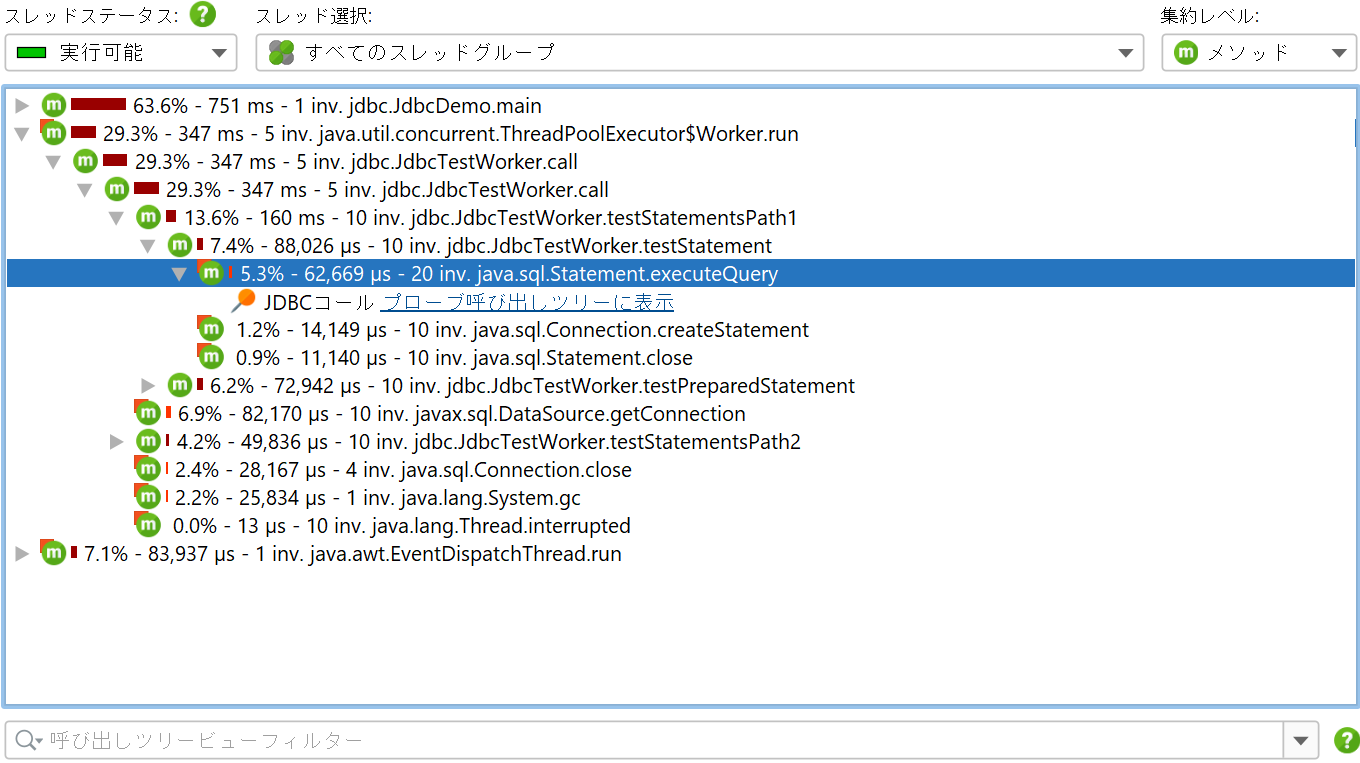The width and height of the screenshot is (1360, 763).
Task: Click method icon of ThreadPoolExecutor$Worker.run
Action: 53,133
